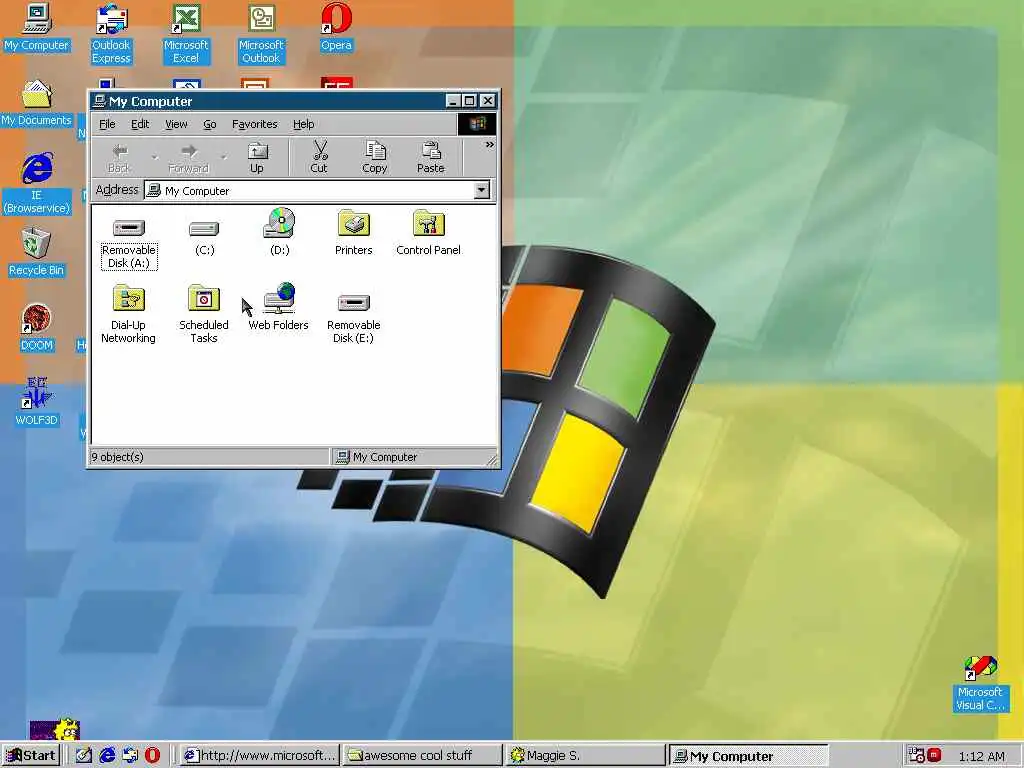Image resolution: width=1024 pixels, height=768 pixels.
Task: Open the Back history dropdown arrow
Action: [x=155, y=157]
